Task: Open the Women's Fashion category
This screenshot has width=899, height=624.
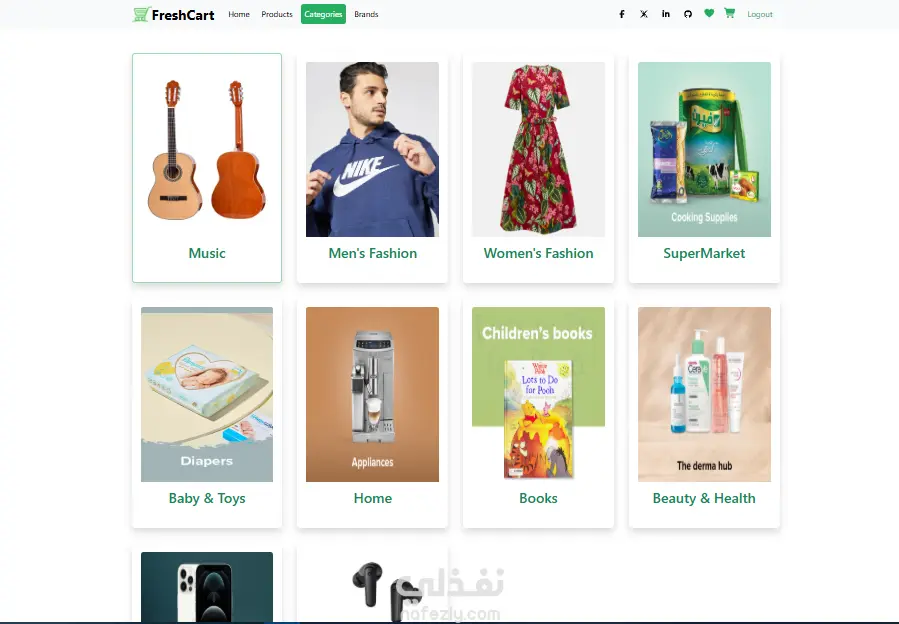Action: point(538,167)
